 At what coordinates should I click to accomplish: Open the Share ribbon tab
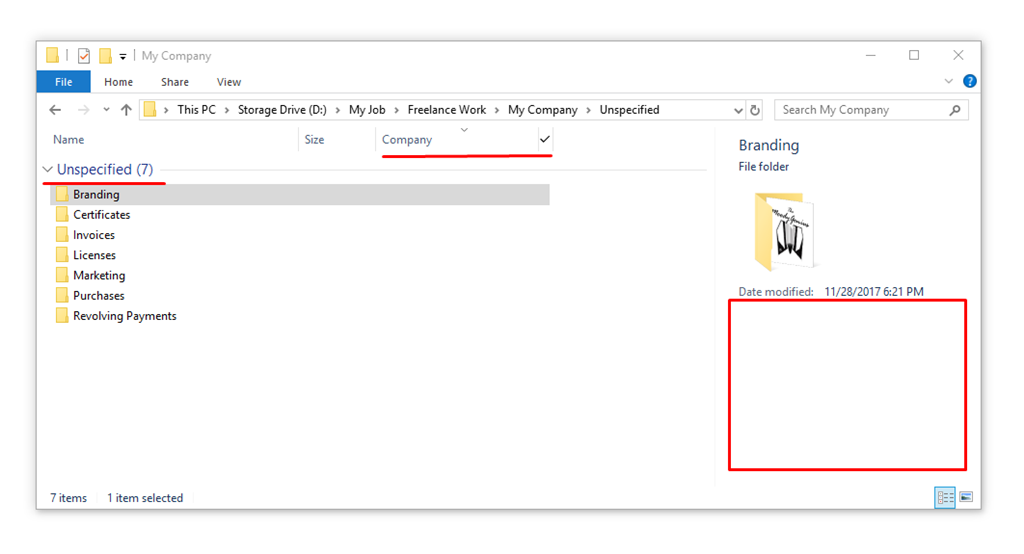coord(174,82)
